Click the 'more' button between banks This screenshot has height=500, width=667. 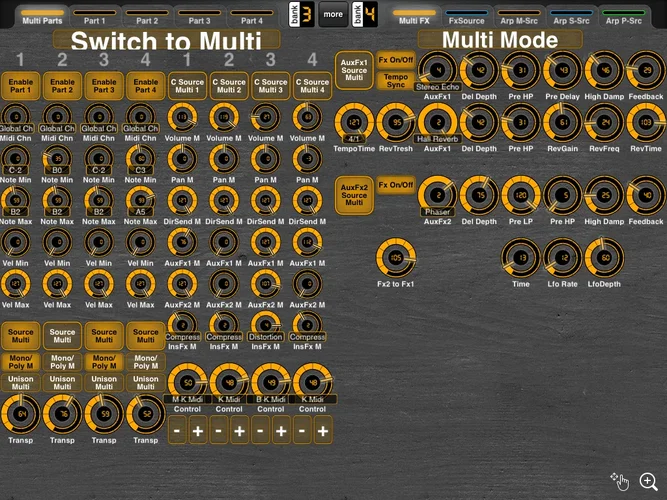pos(333,14)
